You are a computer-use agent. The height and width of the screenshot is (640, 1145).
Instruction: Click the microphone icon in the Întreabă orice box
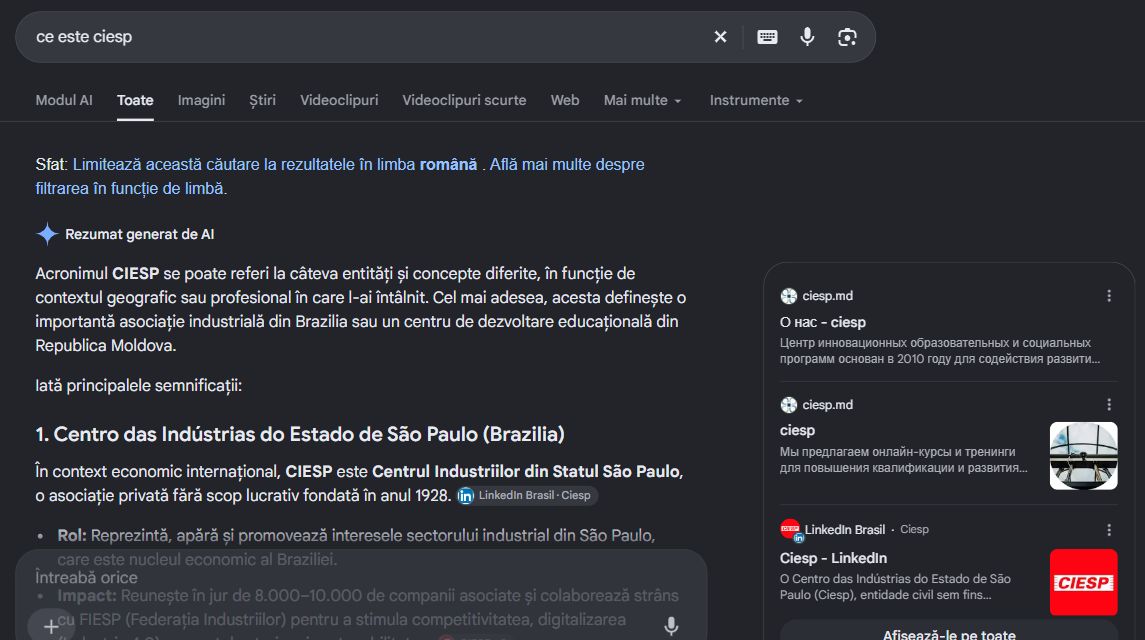pyautogui.click(x=671, y=626)
